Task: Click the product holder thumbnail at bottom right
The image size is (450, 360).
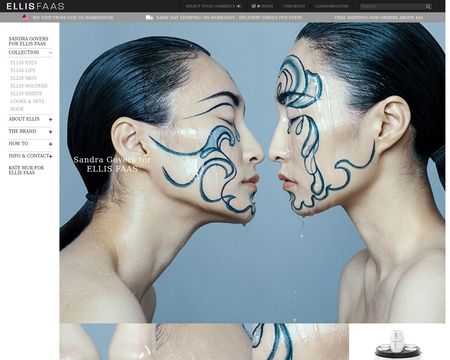Action: coord(397,344)
